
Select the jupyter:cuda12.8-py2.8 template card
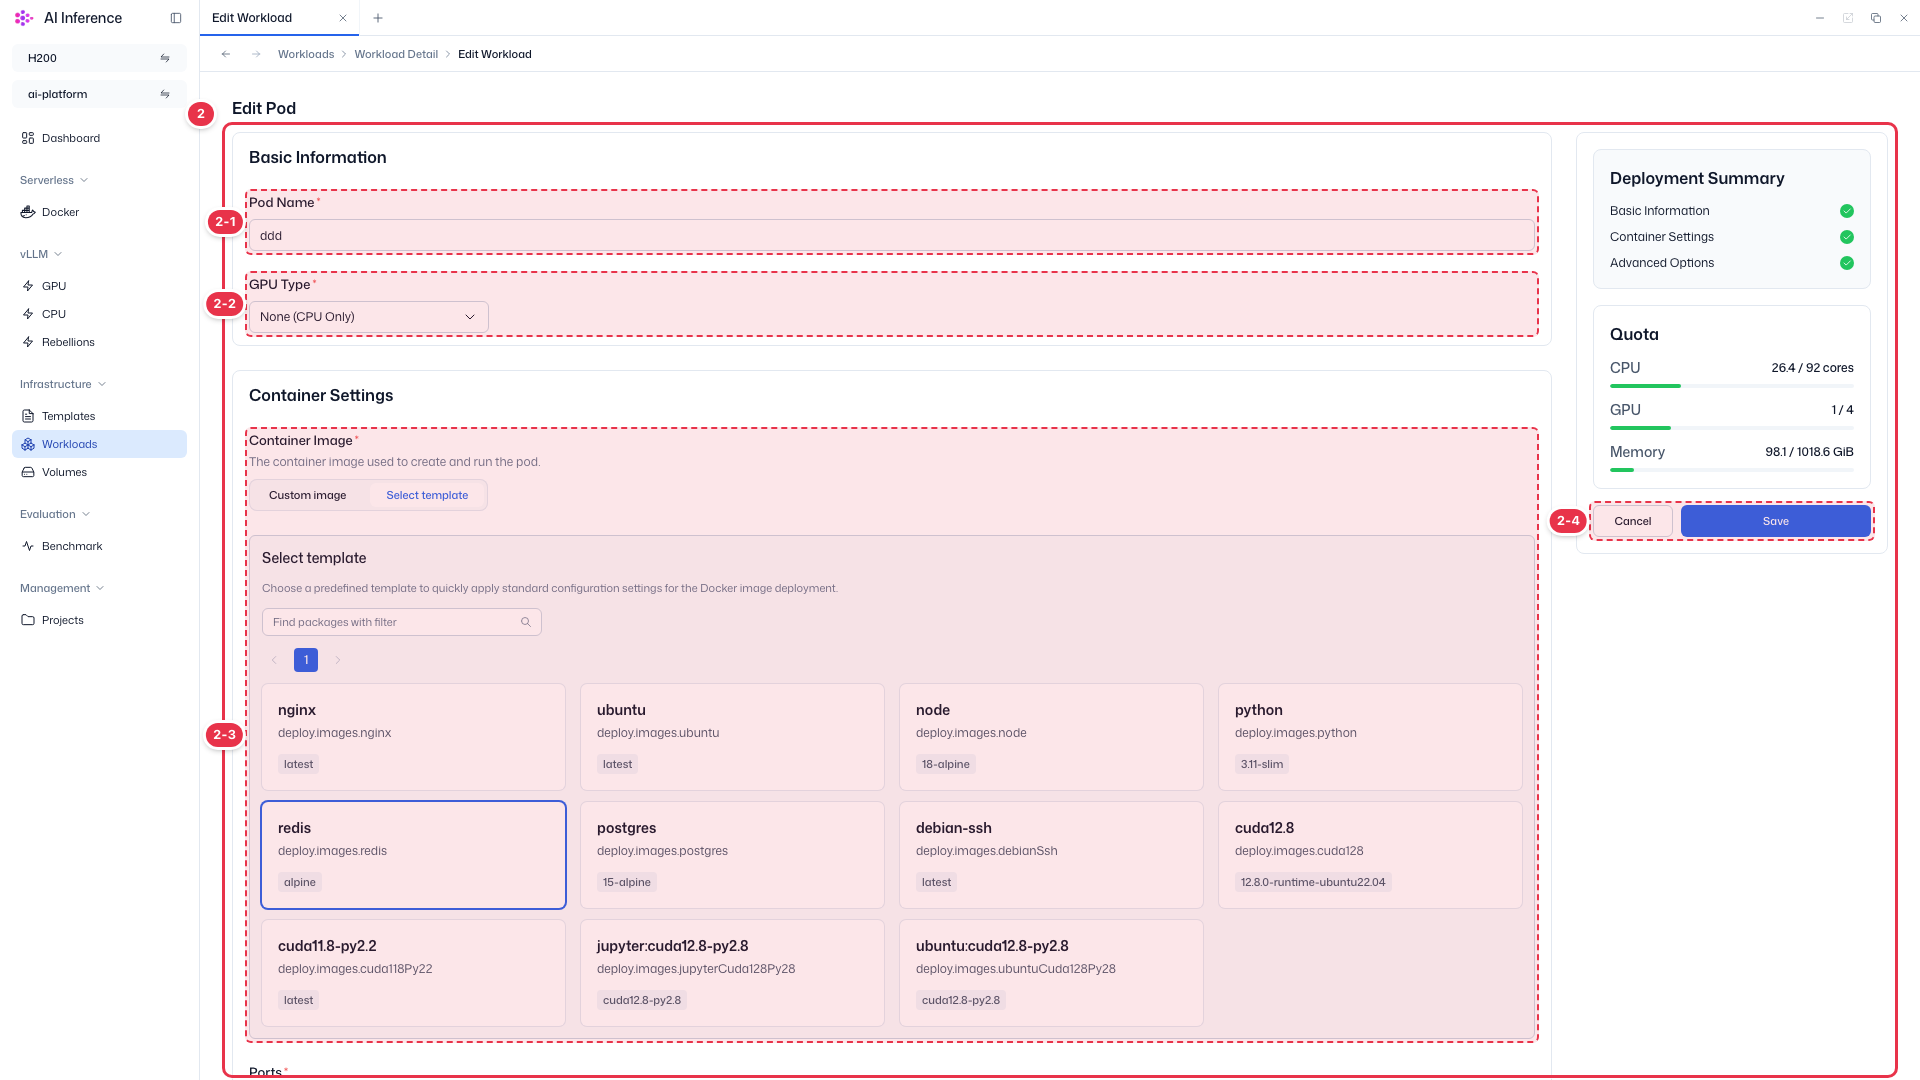[x=732, y=973]
